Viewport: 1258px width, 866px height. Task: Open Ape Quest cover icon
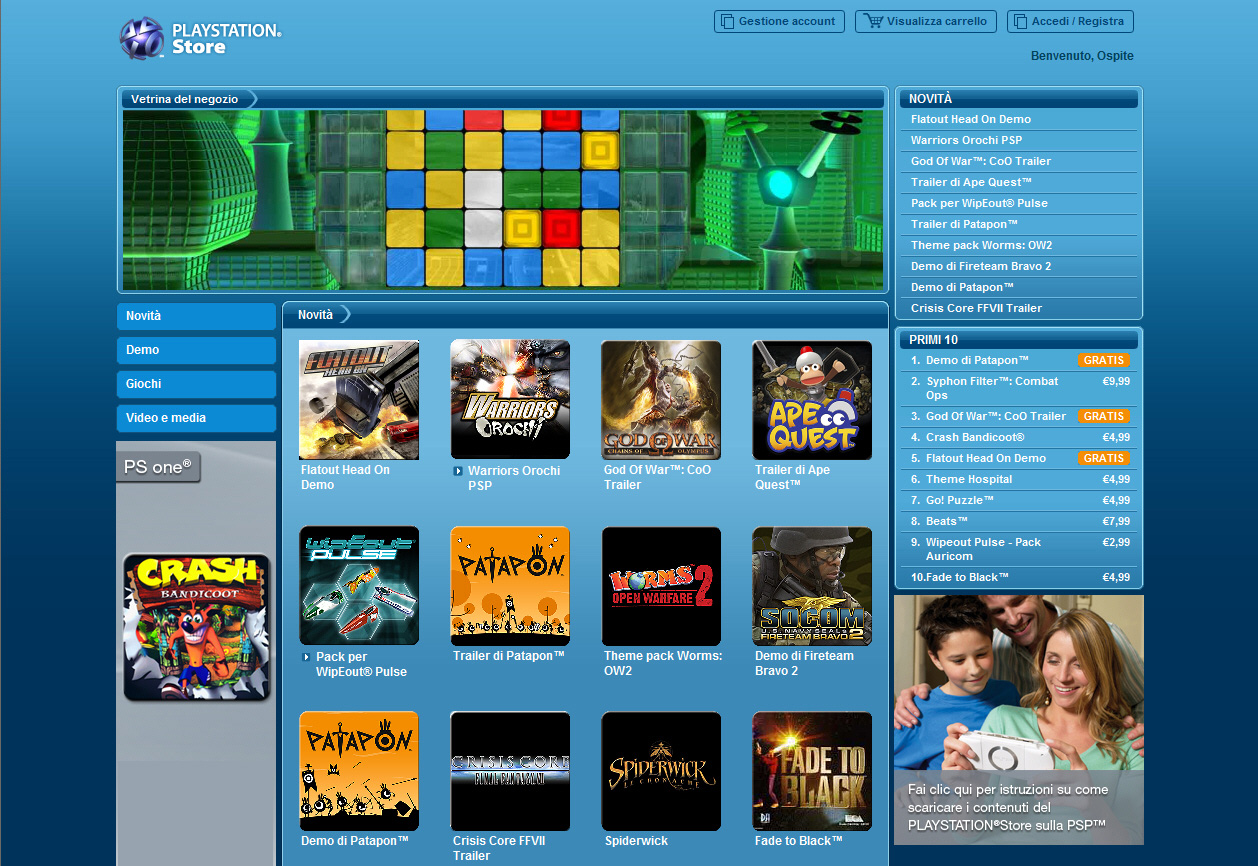812,400
